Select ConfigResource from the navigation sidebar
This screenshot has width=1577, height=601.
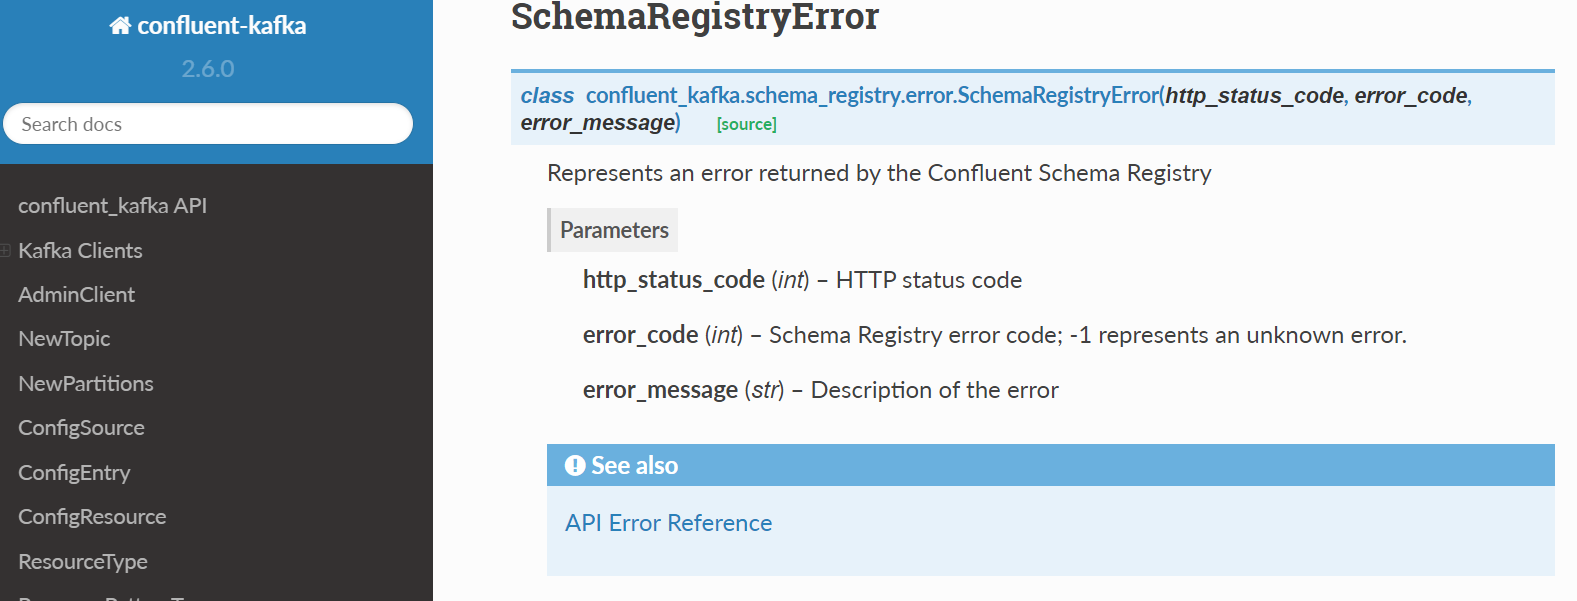pyautogui.click(x=92, y=516)
